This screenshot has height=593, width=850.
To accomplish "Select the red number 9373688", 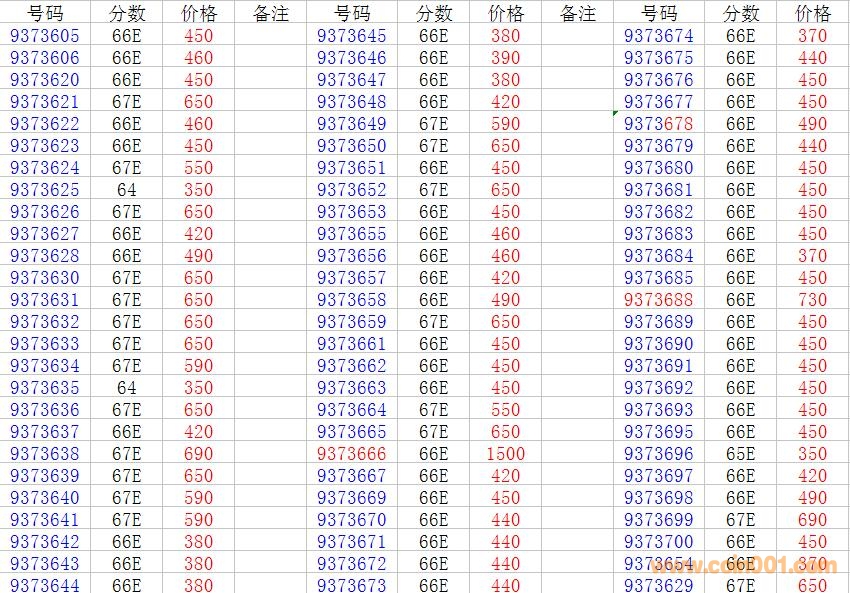I will [x=658, y=300].
